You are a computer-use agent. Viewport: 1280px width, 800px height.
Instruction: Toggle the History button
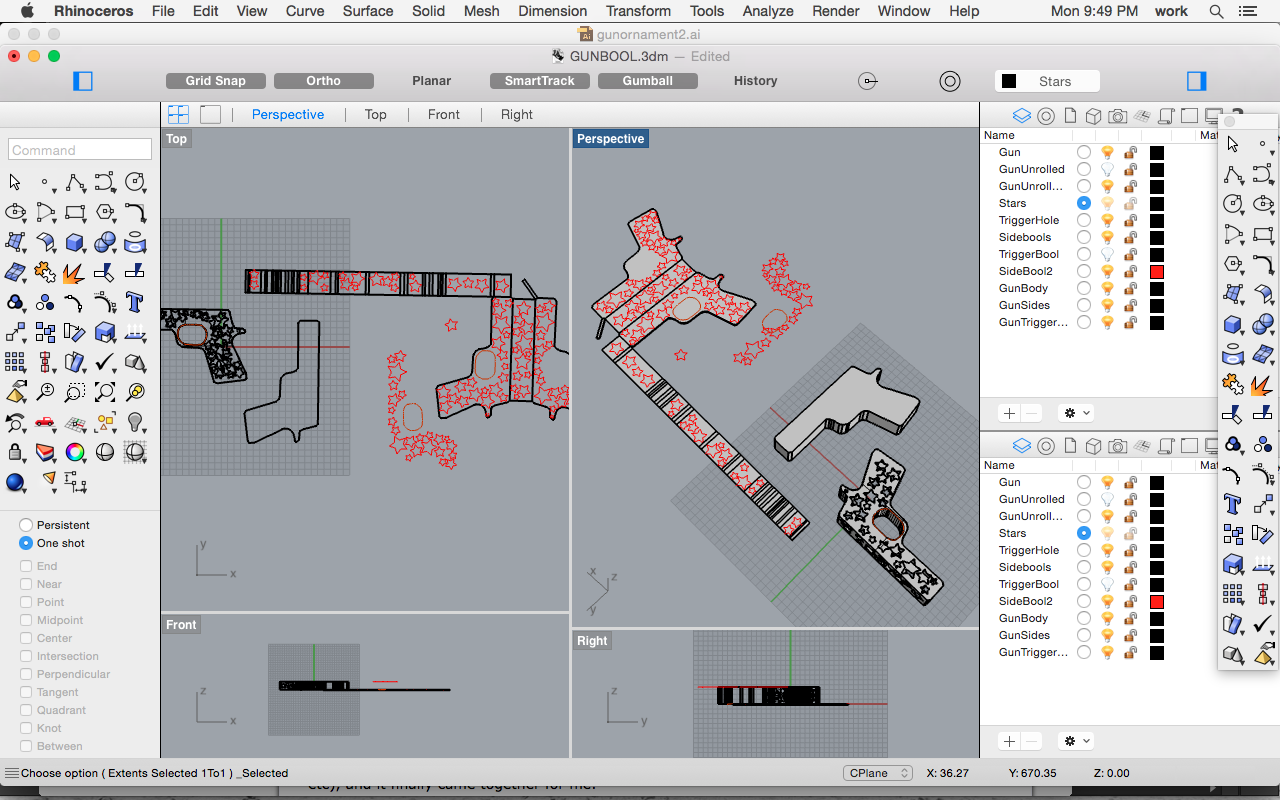click(x=755, y=81)
